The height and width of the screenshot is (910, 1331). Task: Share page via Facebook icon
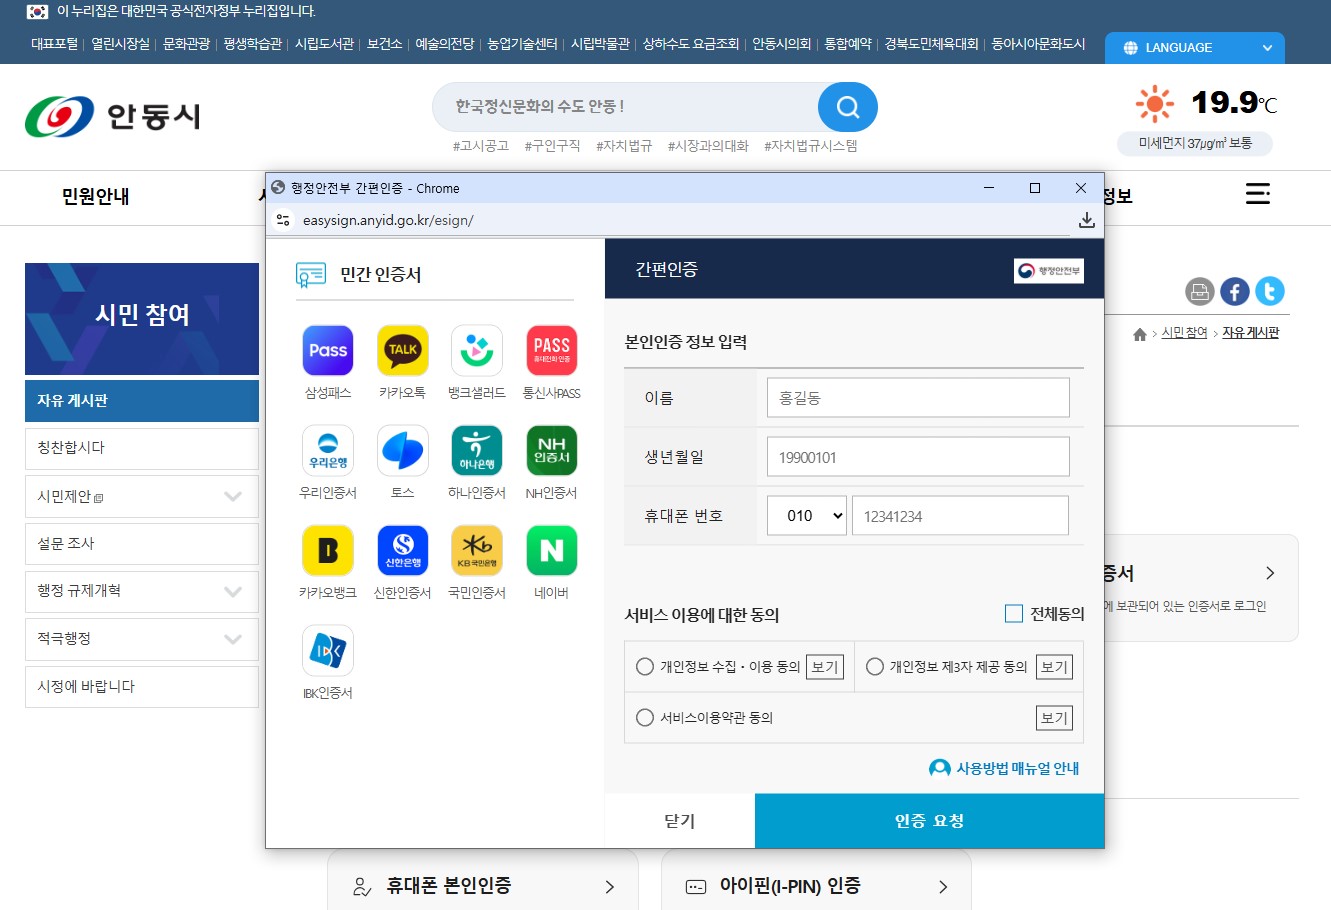pos(1235,291)
